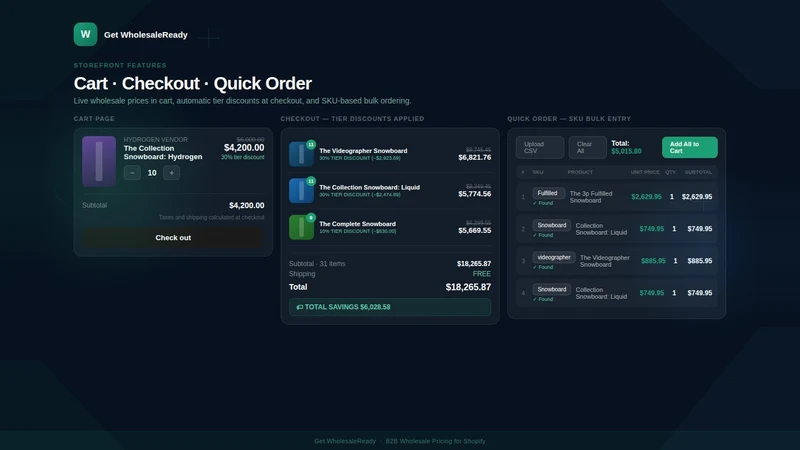Click the HYDROGEN VENDOR label
This screenshot has height=450, width=800.
tap(156, 140)
